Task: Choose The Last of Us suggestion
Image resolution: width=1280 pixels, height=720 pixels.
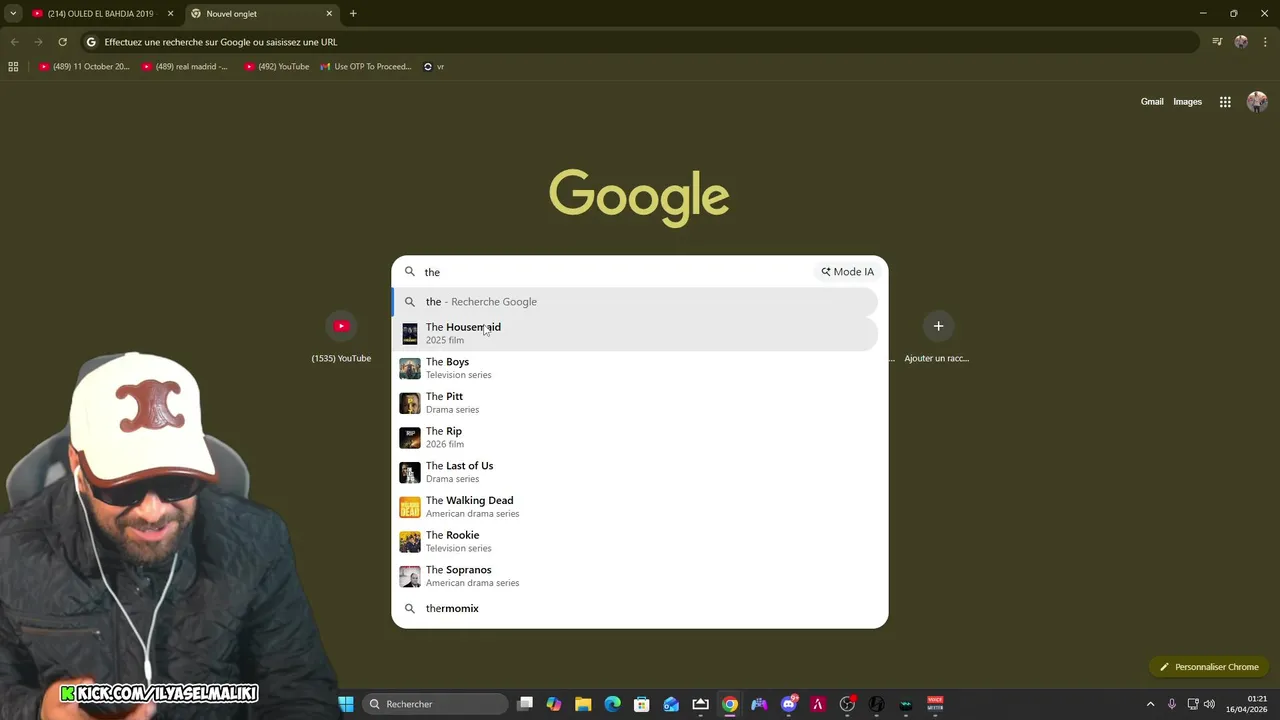Action: click(x=635, y=472)
